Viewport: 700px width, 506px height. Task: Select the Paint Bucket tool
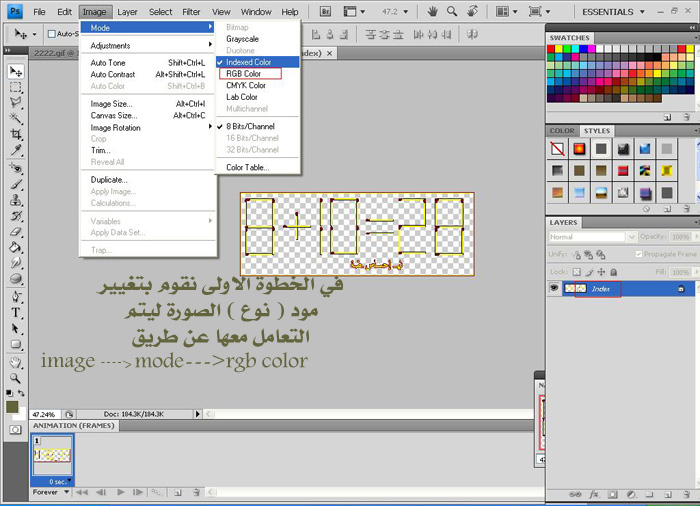click(16, 247)
